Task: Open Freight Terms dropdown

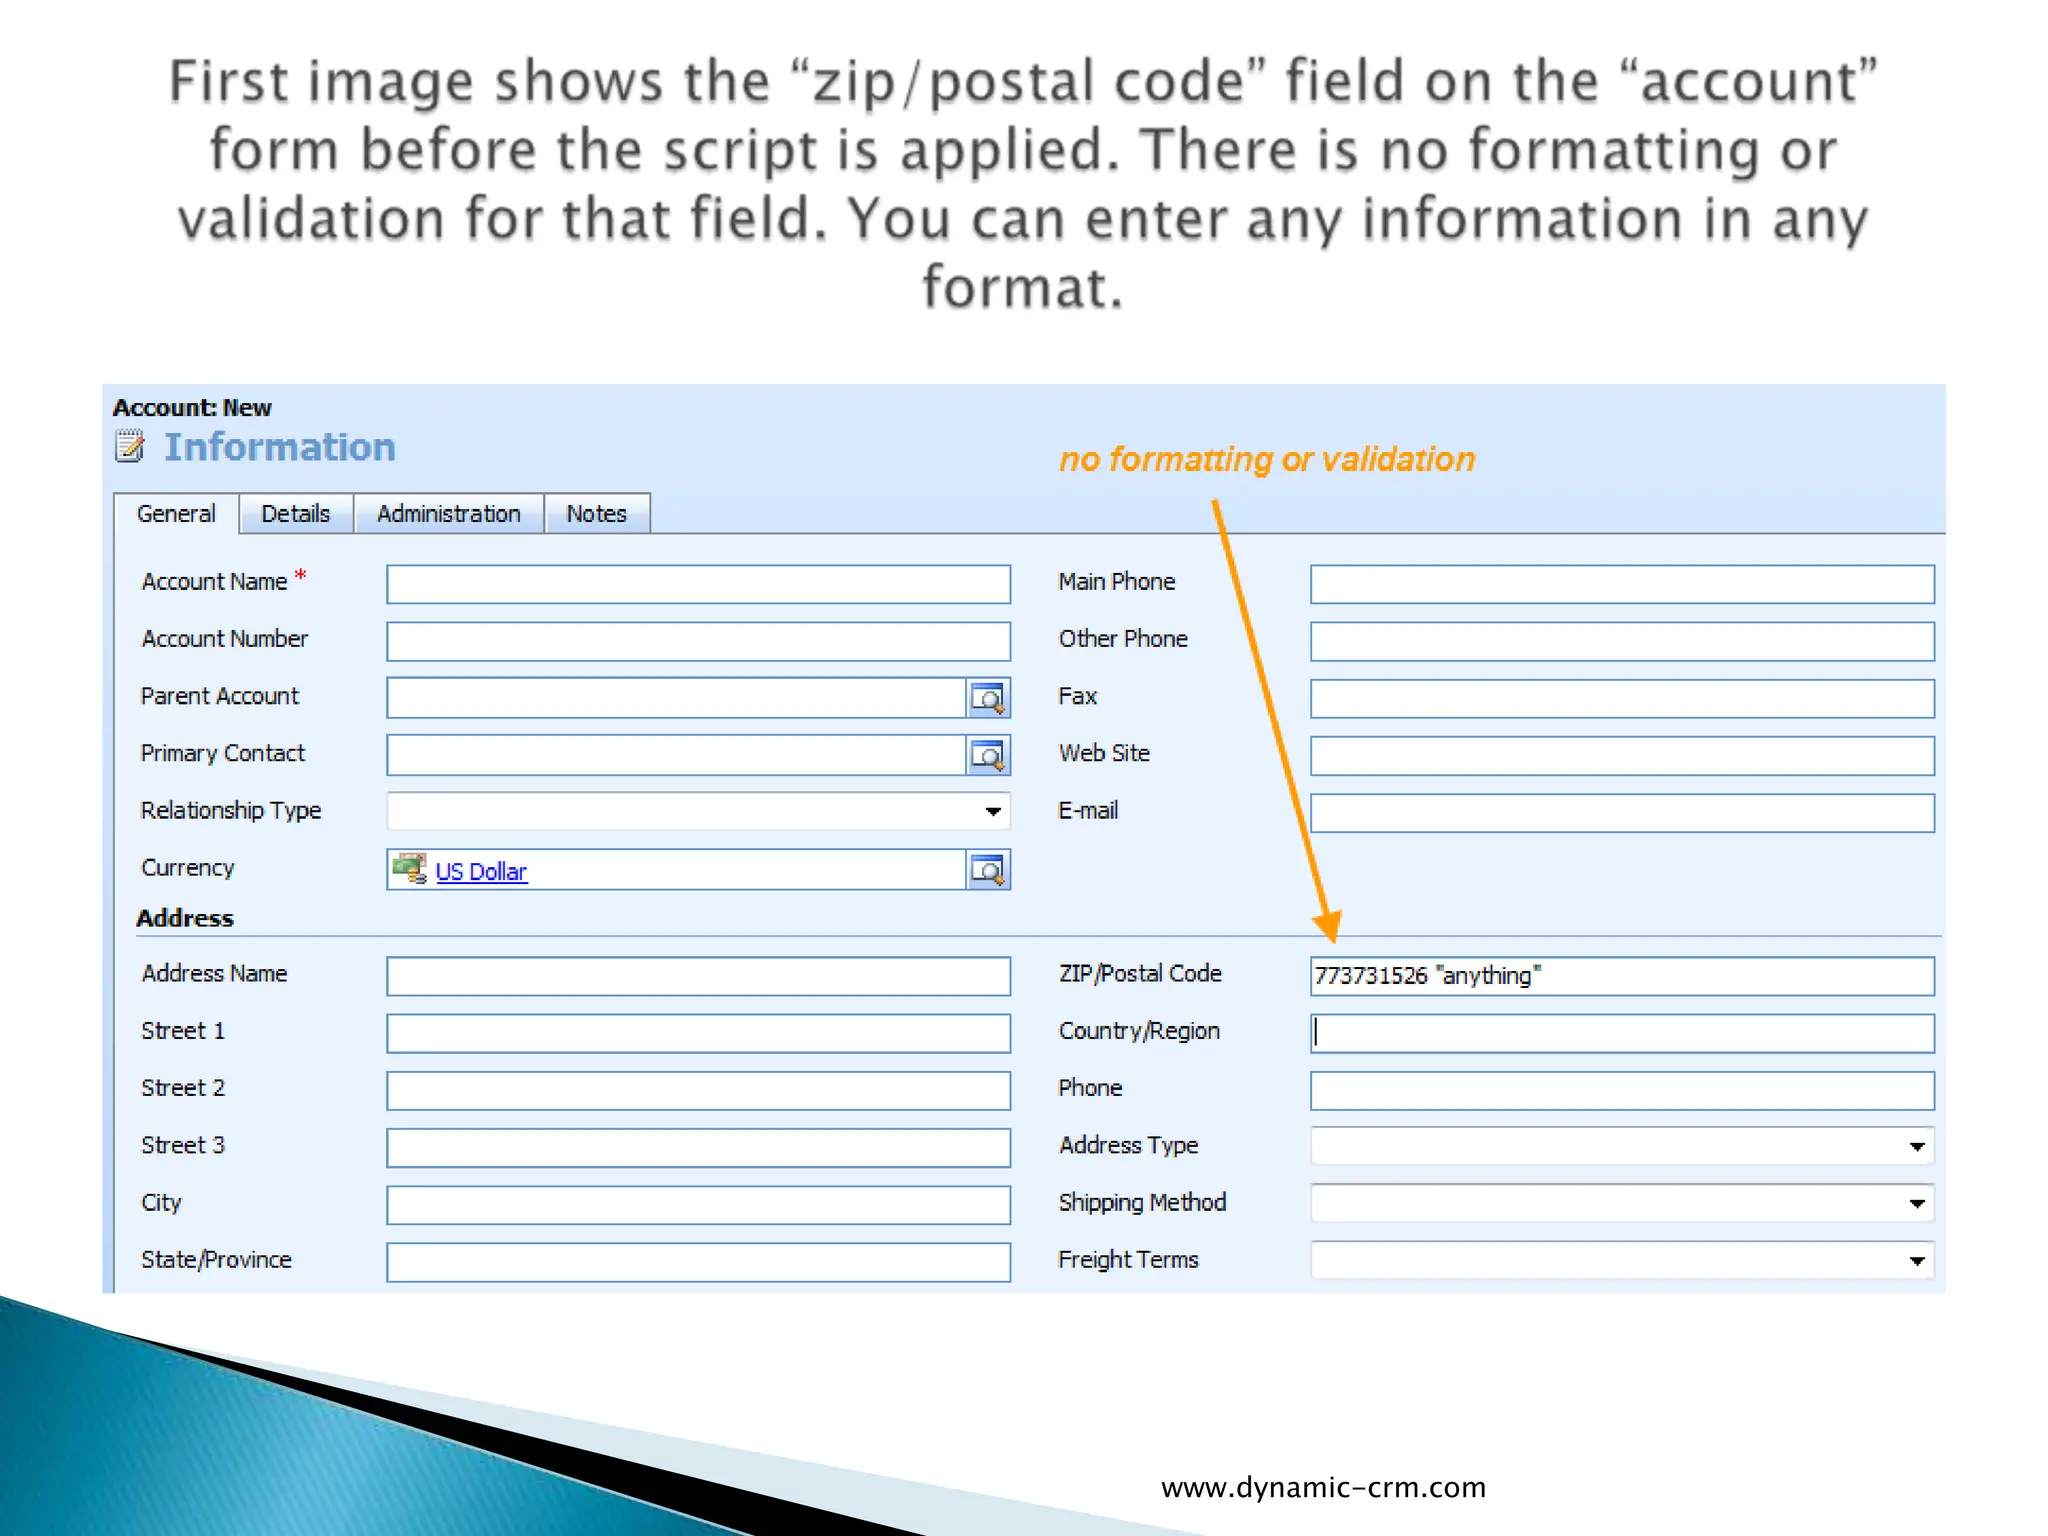Action: [1916, 1260]
